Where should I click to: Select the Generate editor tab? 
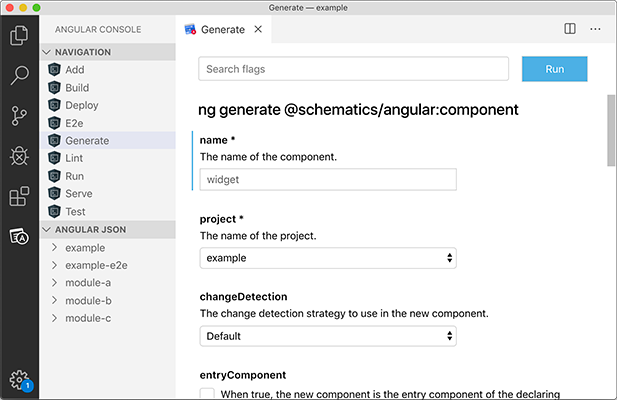coord(223,29)
